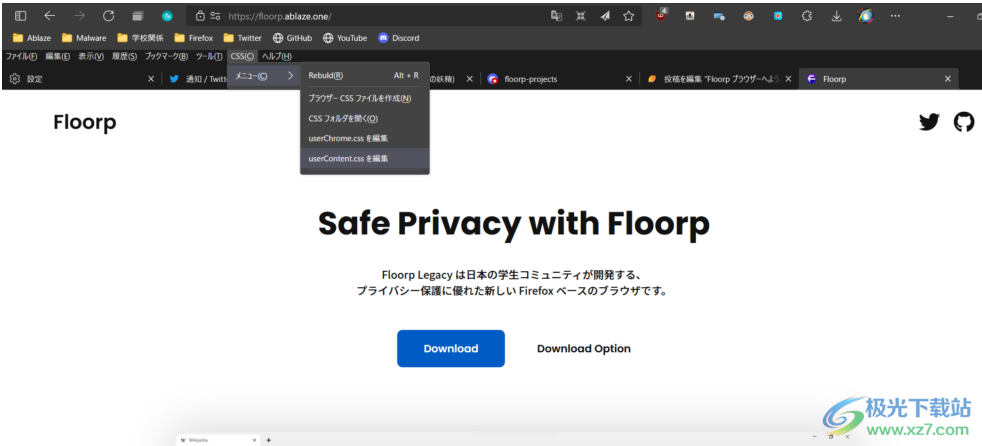Open Floorp's GitHub page via octocat icon

point(964,122)
